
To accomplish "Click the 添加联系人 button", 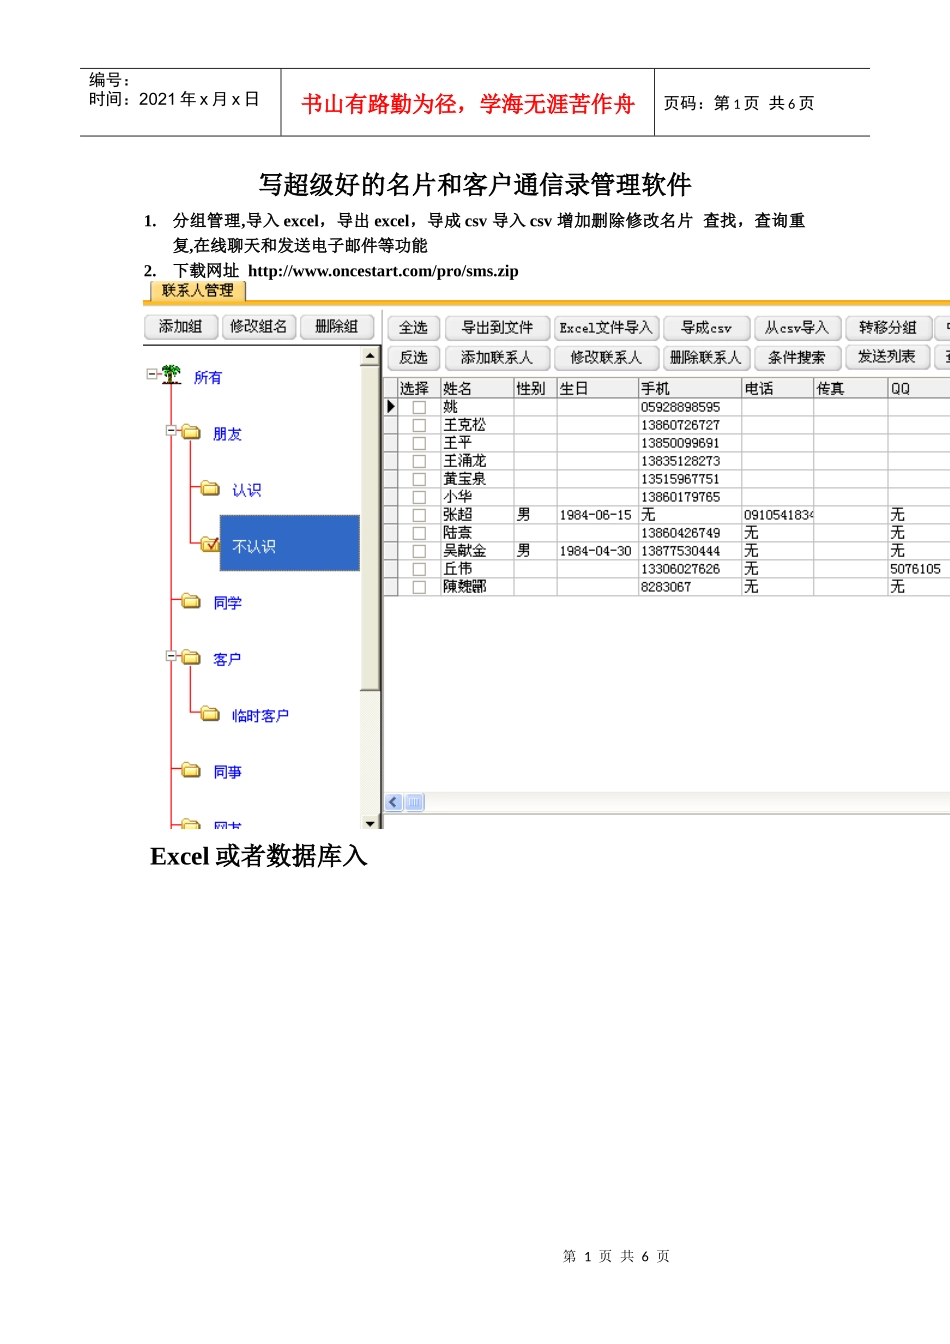I will point(497,357).
